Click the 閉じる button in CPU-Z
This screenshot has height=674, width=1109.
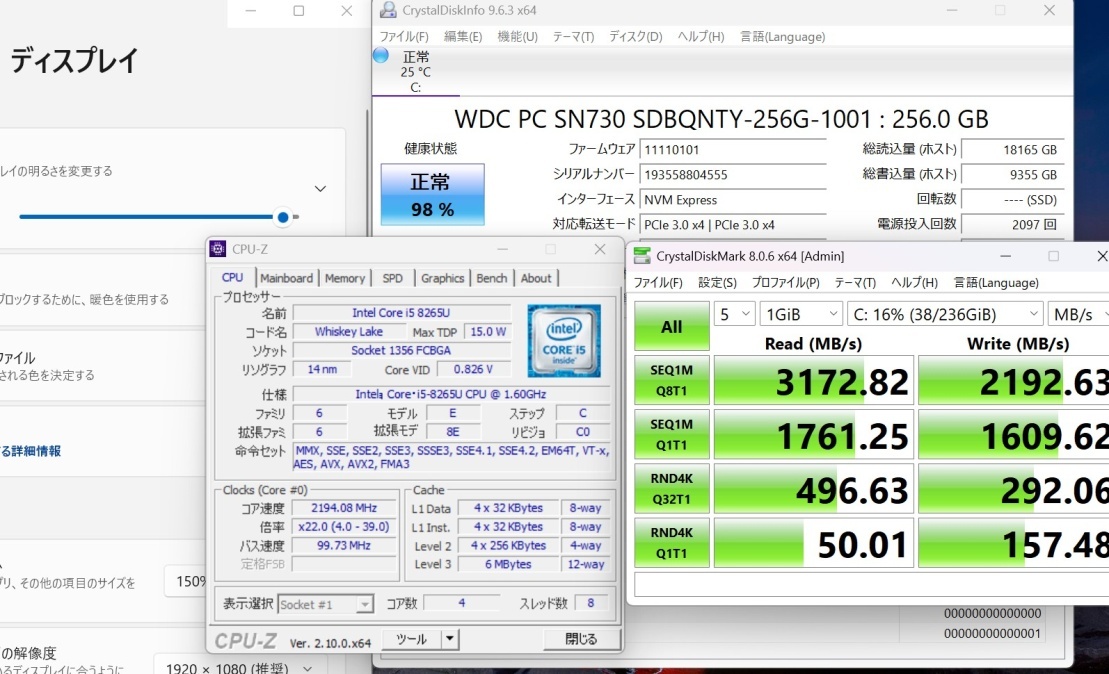(581, 639)
